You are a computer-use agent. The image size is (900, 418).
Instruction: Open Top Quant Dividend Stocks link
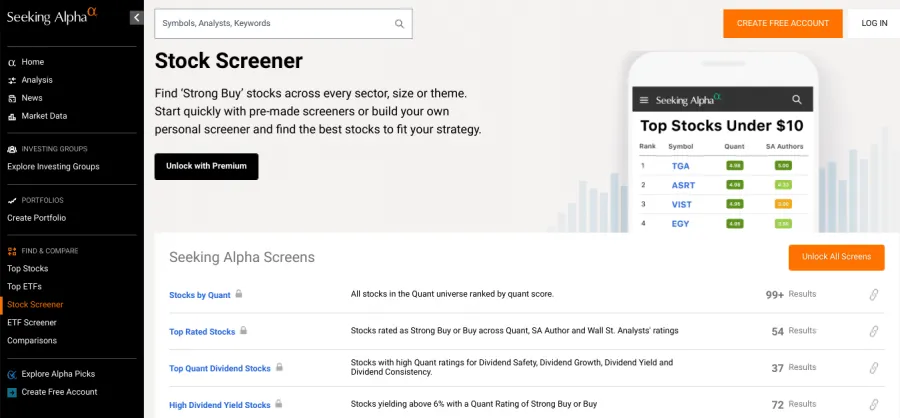click(x=220, y=369)
